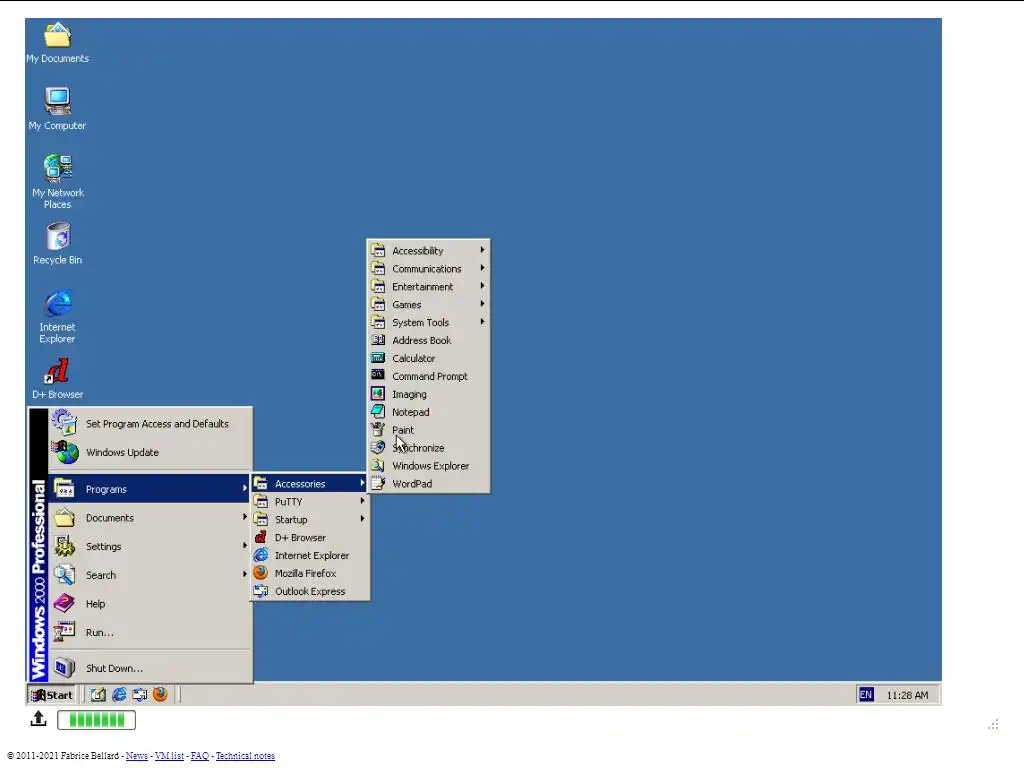Expand the Accessories folder in Programs
The height and width of the screenshot is (768, 1024).
(310, 484)
